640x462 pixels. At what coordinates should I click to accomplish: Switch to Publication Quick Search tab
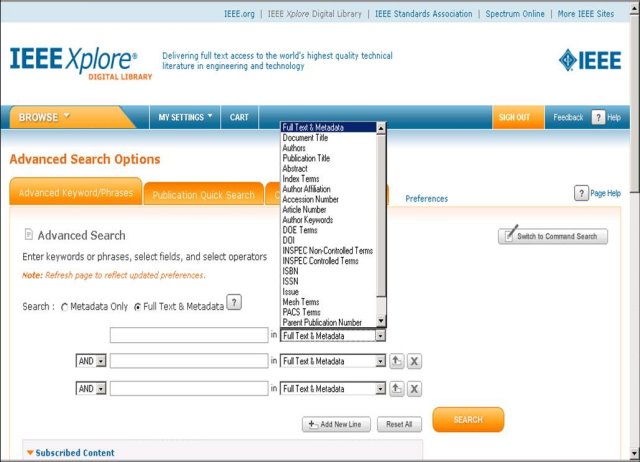(203, 195)
